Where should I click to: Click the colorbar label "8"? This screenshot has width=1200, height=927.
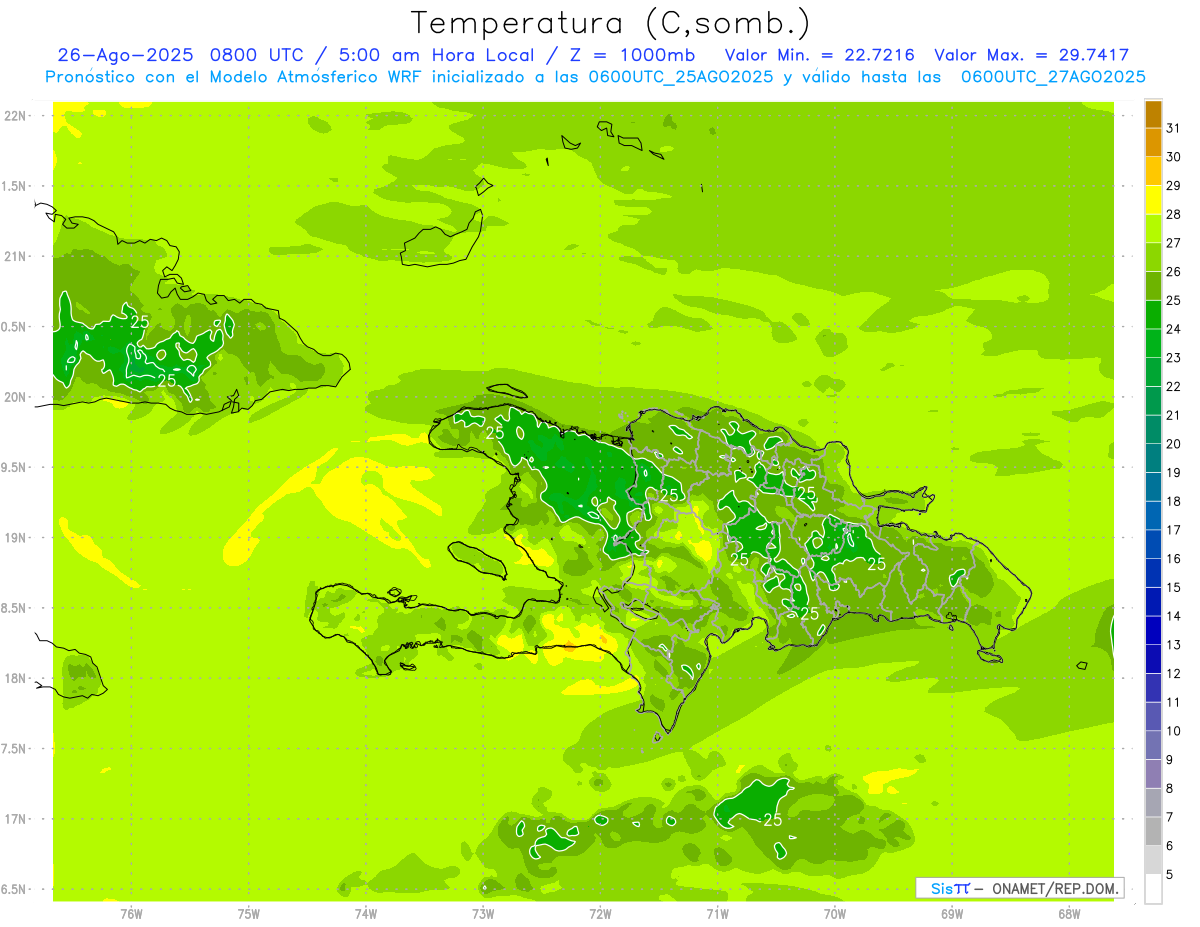[1169, 788]
